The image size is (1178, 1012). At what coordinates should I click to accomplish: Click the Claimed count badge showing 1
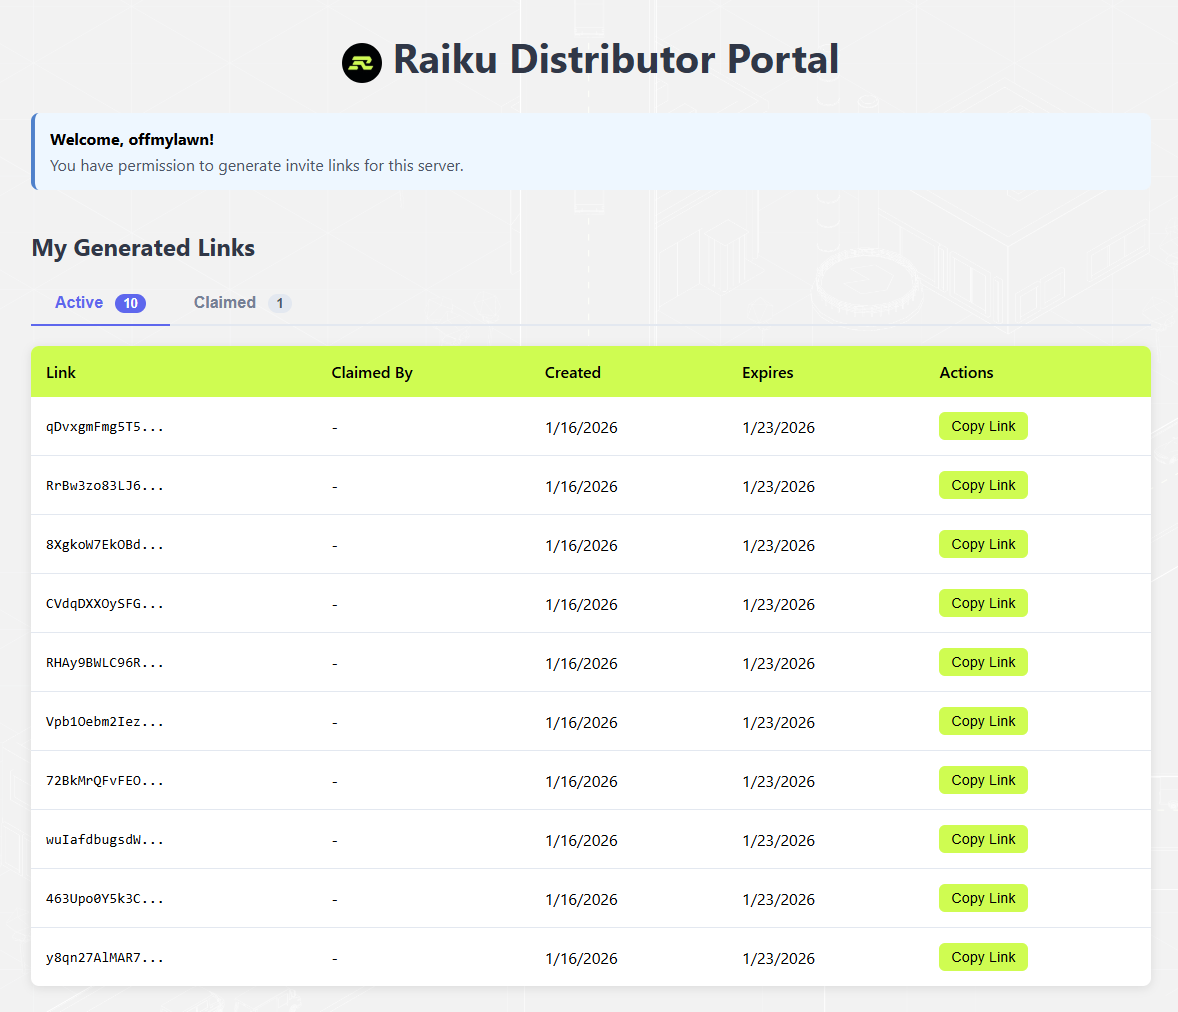[x=280, y=302]
